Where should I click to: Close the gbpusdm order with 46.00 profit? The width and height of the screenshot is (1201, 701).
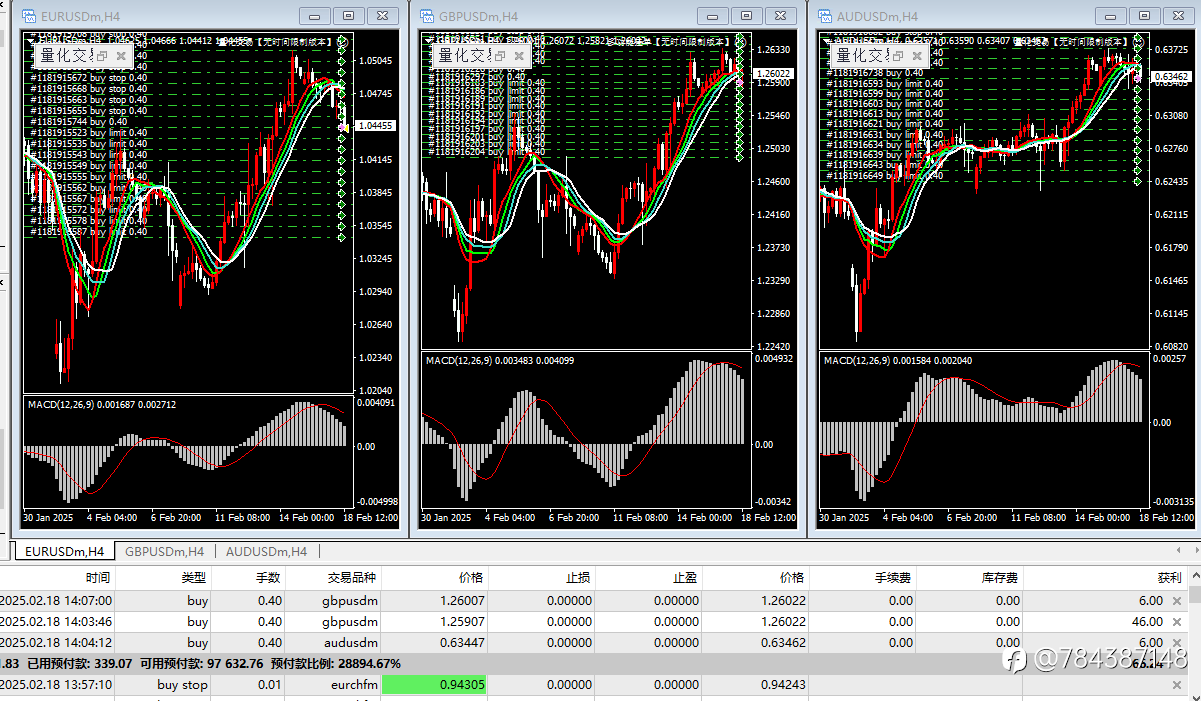click(1177, 622)
